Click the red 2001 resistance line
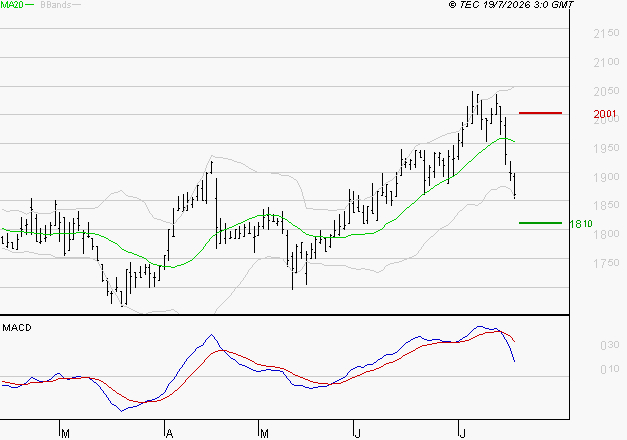627x440 pixels. (540, 113)
